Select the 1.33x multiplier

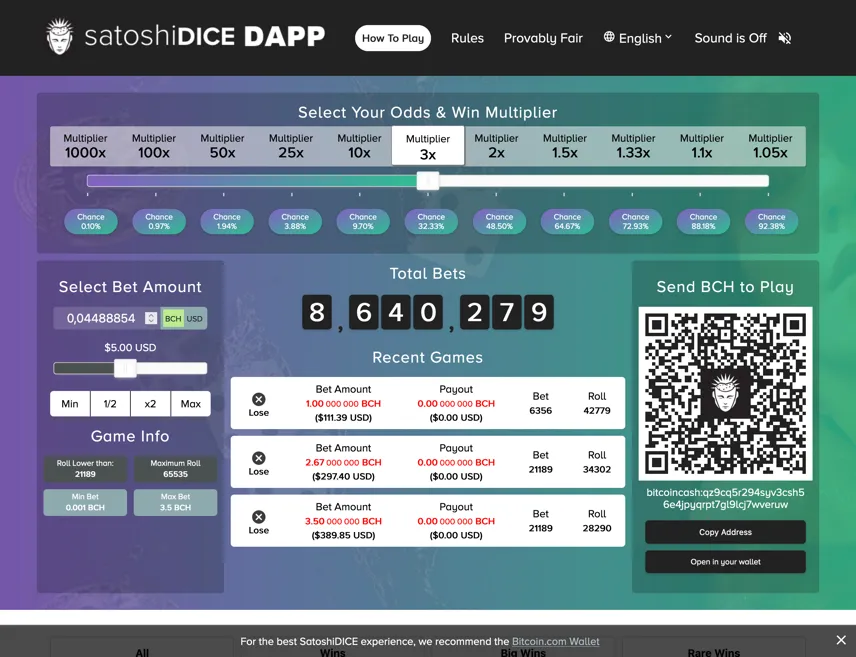633,146
